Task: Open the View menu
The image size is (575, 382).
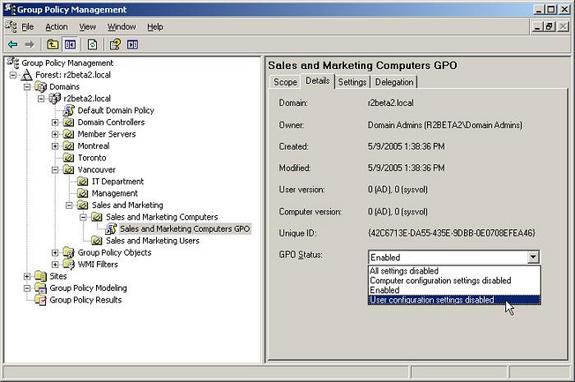Action: tap(88, 27)
